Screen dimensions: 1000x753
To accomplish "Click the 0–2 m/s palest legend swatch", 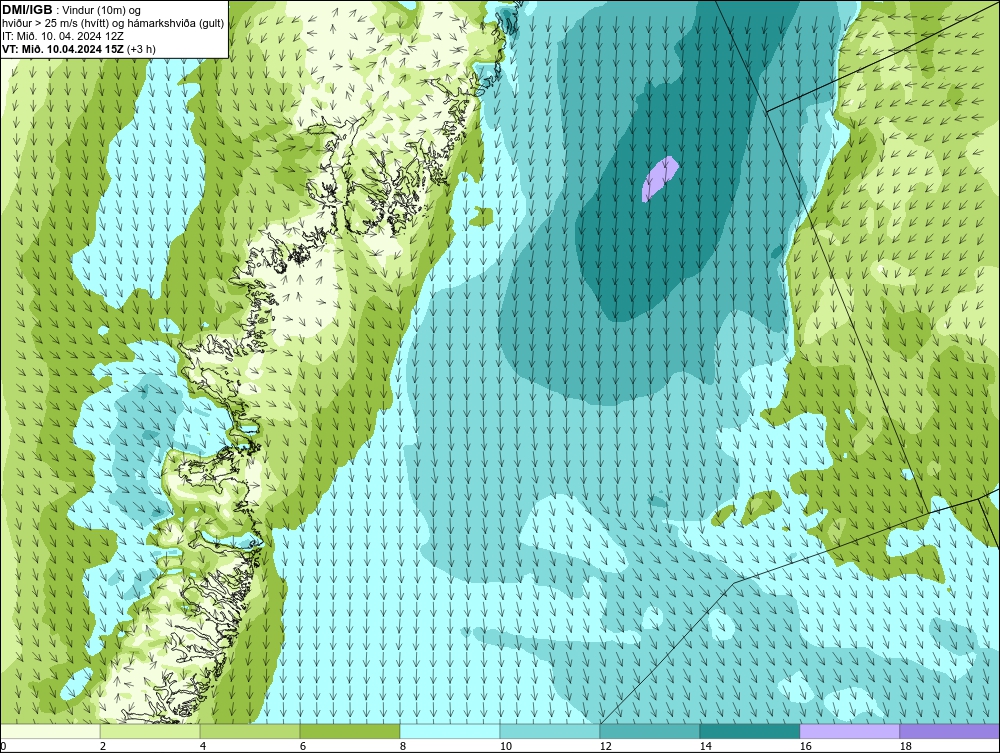I will (x=50, y=731).
